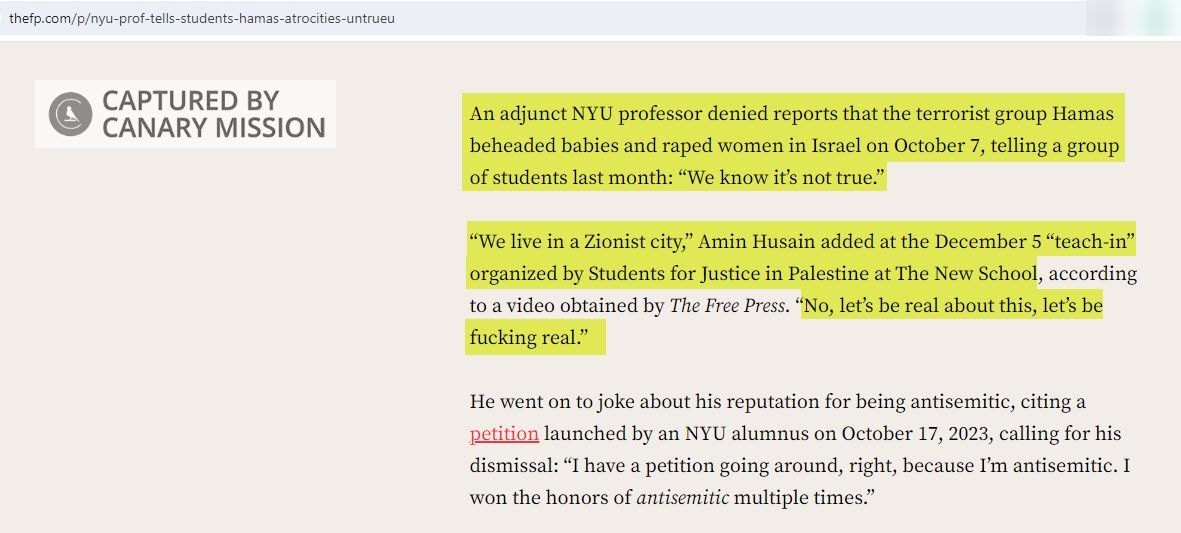Click the italic word "antisemitic"
Screen dimensions: 1181x533
(682, 497)
